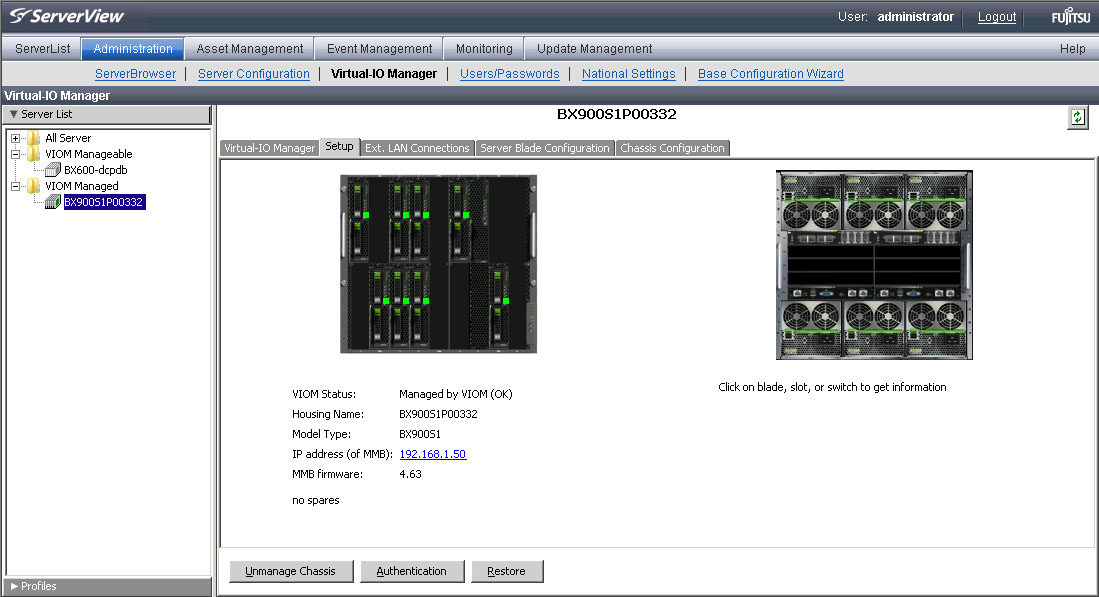This screenshot has height=597, width=1099.
Task: Click the Logout link
Action: coord(997,17)
